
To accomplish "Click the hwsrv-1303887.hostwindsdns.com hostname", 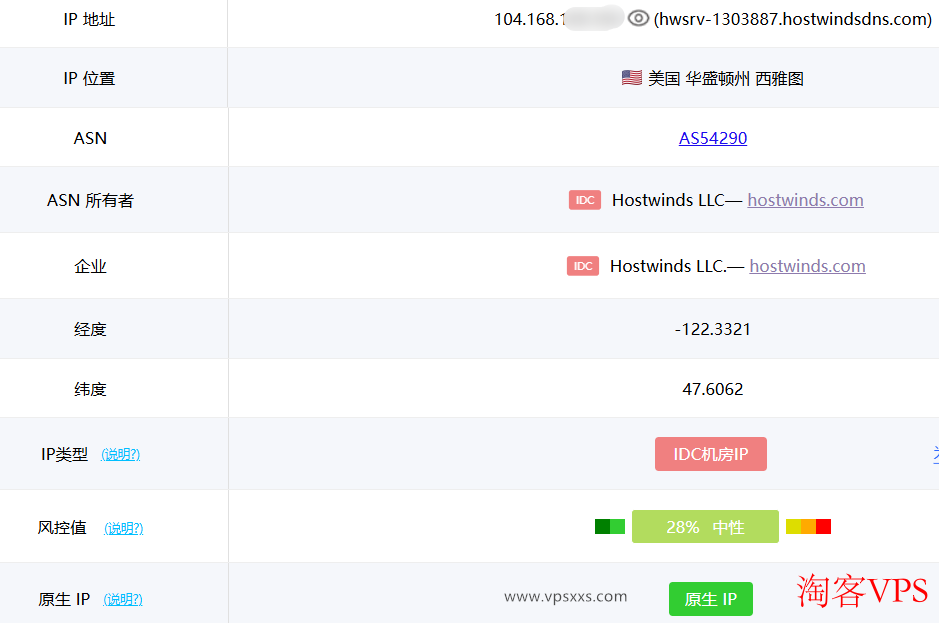I will click(792, 19).
